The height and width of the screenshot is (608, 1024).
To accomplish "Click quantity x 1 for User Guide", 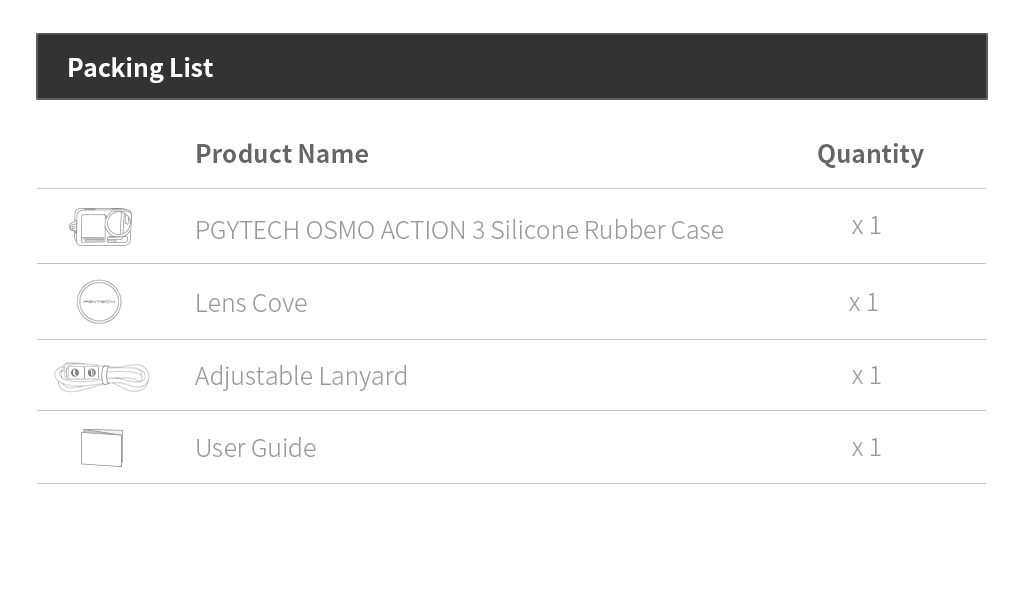I will [866, 447].
